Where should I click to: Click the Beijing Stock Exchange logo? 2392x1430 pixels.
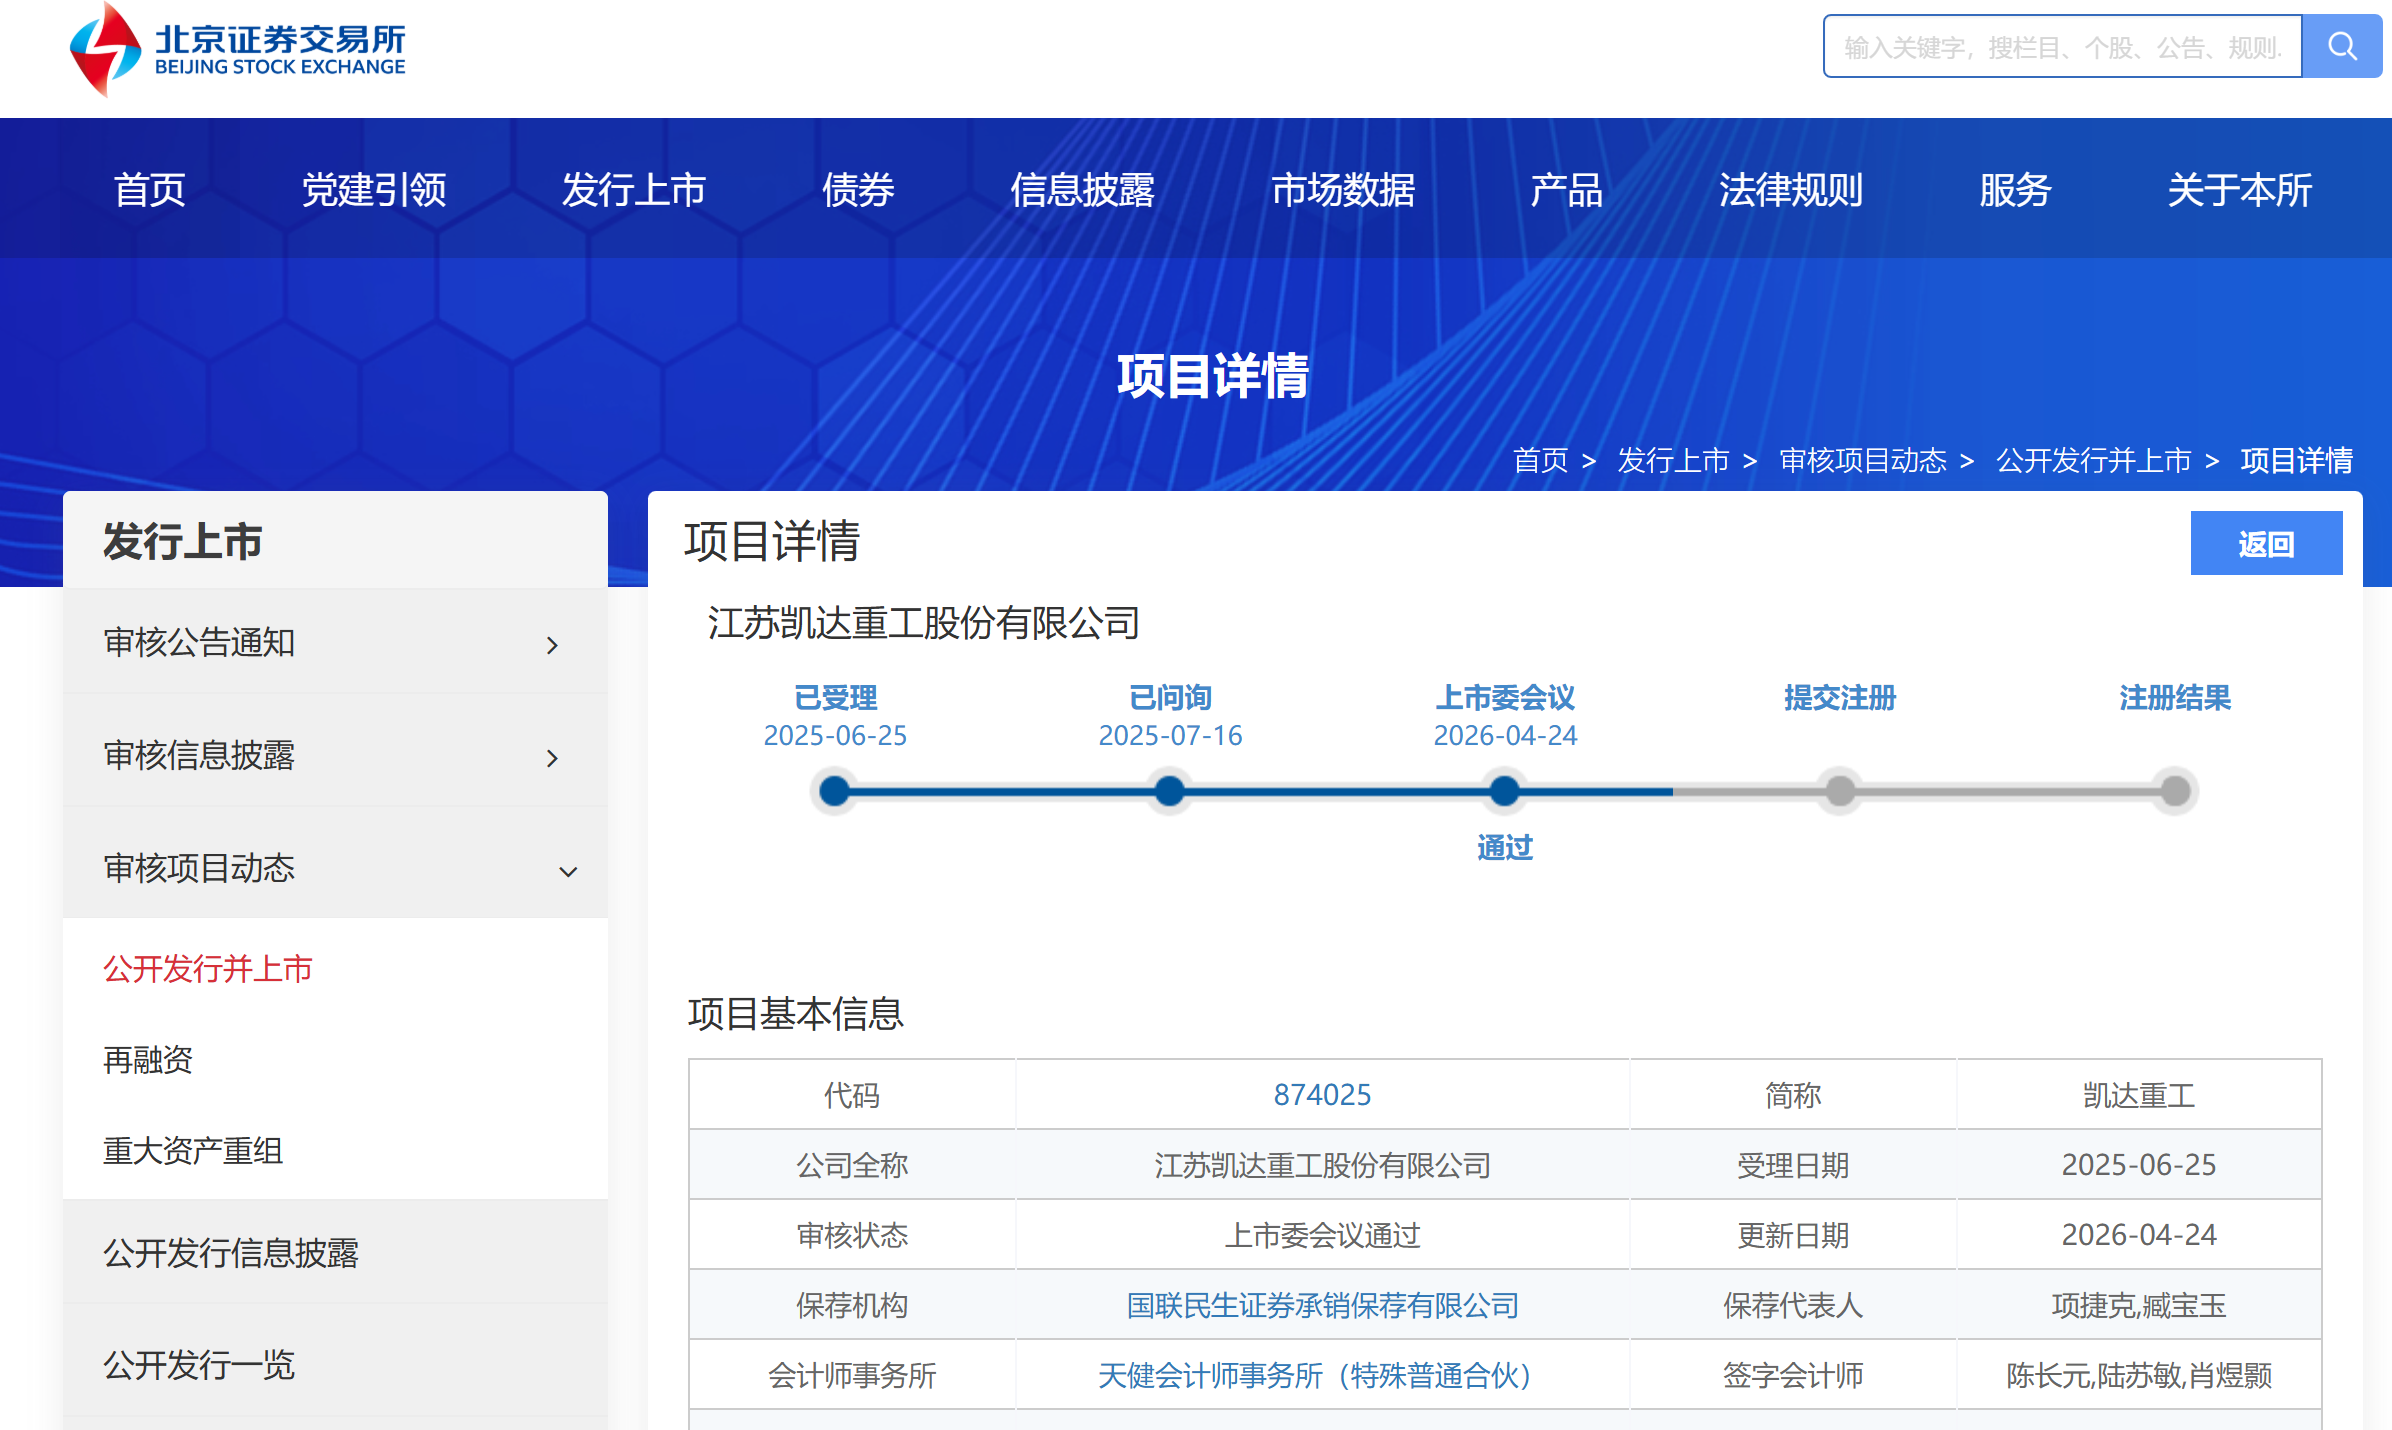pos(237,49)
